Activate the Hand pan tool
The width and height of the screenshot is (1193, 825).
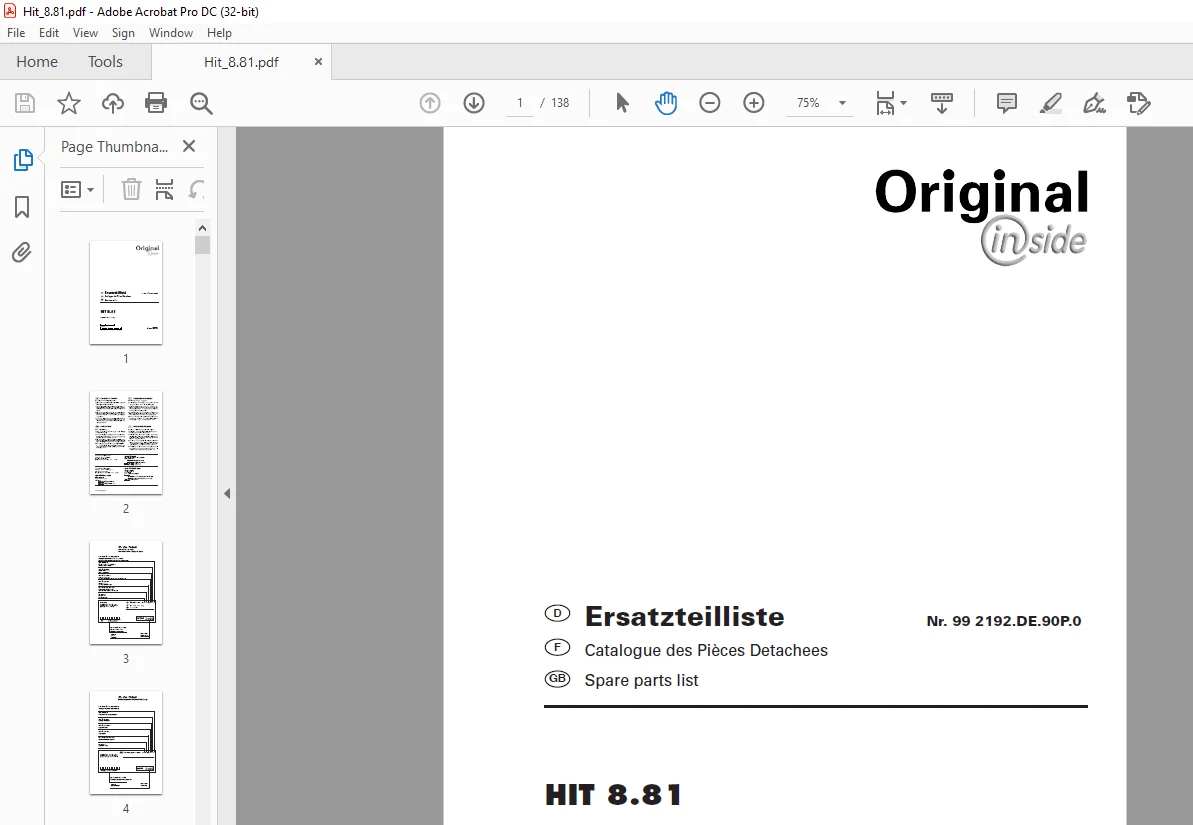click(x=666, y=103)
